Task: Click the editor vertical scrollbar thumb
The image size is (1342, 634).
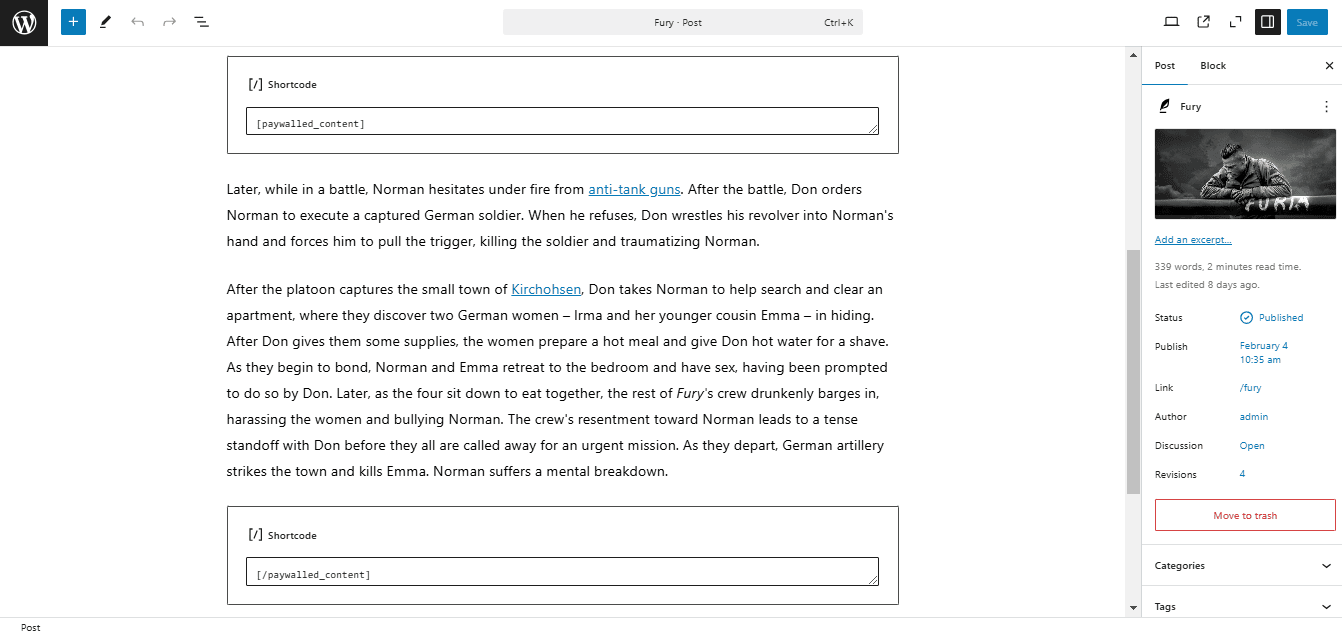Action: click(1133, 370)
